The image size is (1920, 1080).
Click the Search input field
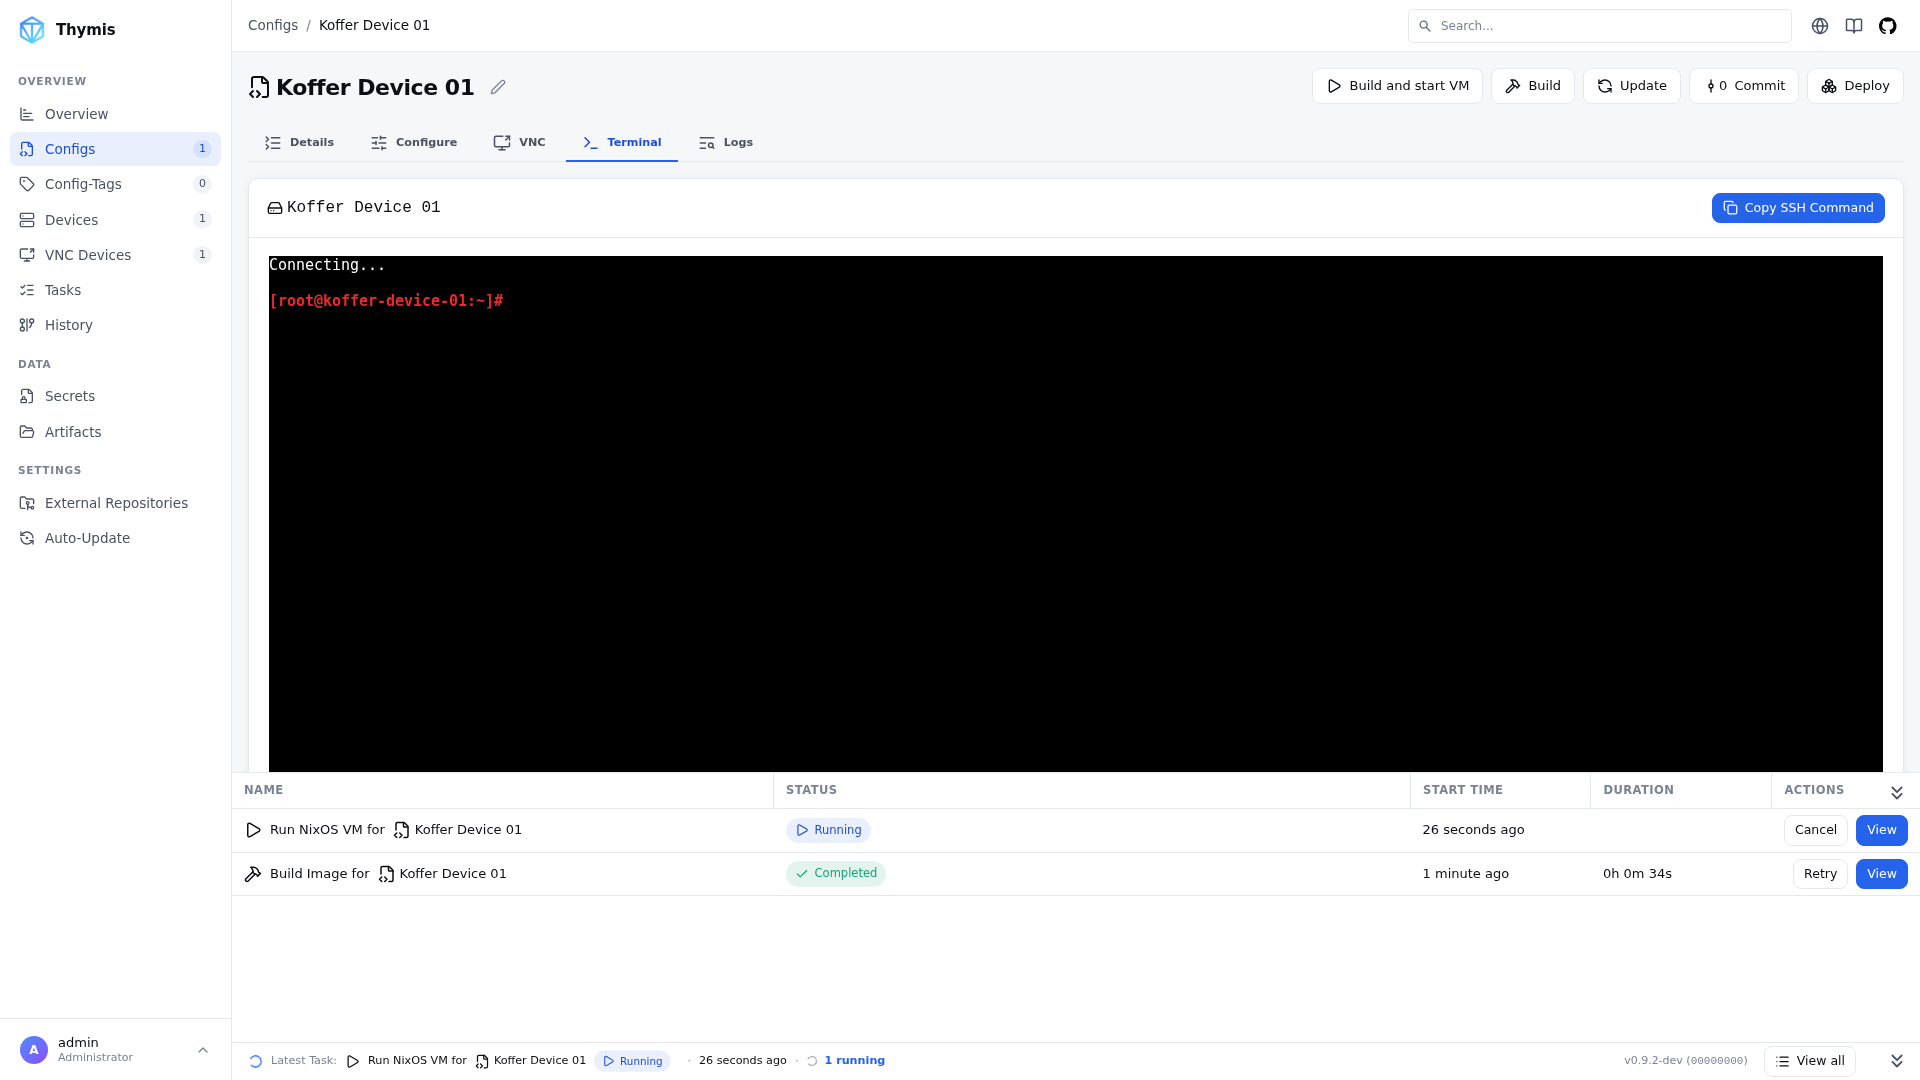click(1599, 26)
